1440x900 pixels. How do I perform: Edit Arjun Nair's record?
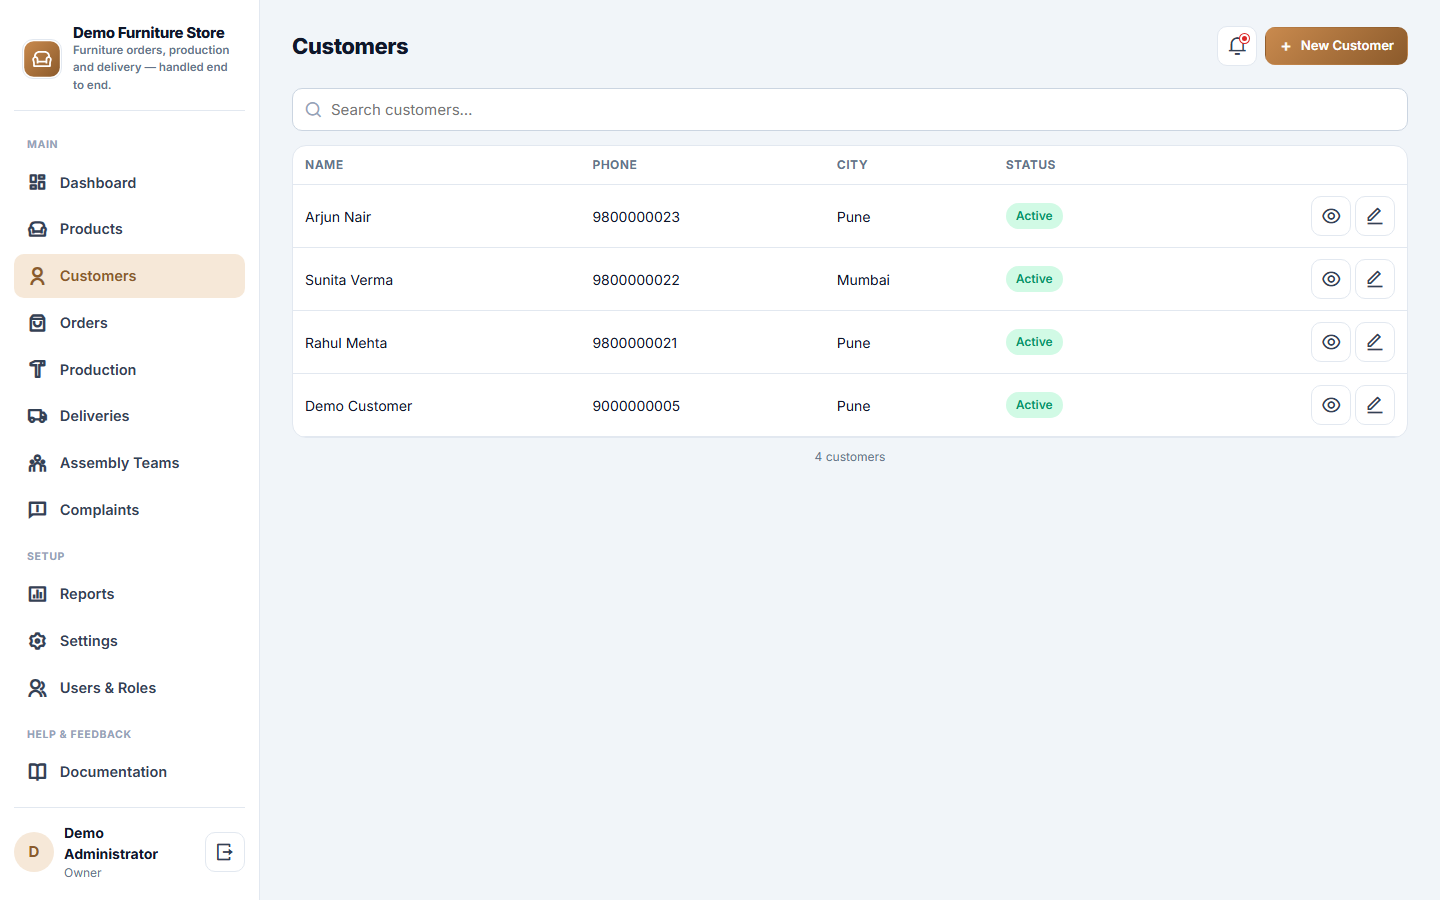(1375, 216)
